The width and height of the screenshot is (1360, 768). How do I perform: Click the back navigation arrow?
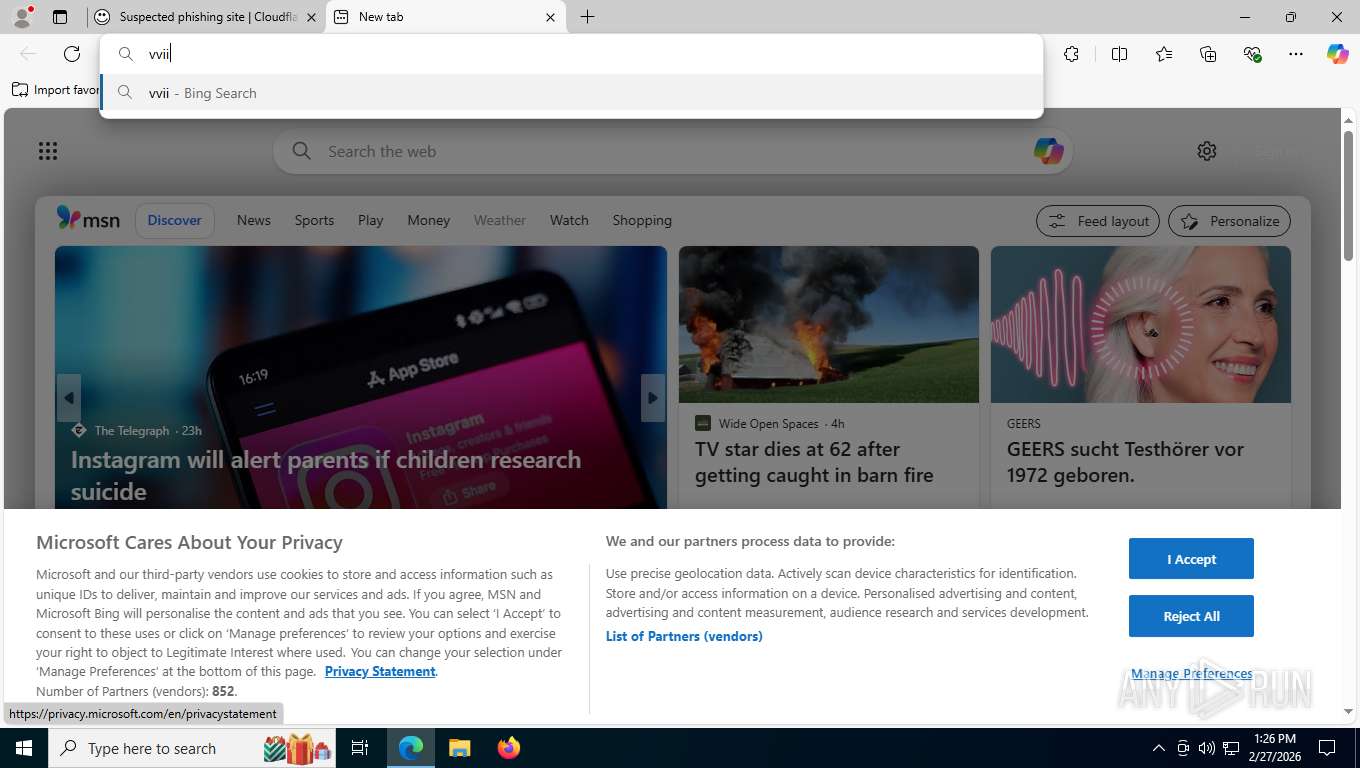point(28,54)
